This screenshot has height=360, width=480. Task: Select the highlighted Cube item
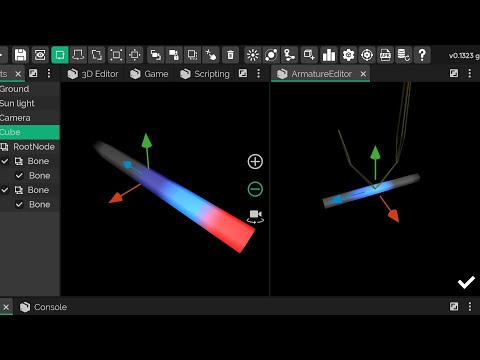[x=30, y=132]
